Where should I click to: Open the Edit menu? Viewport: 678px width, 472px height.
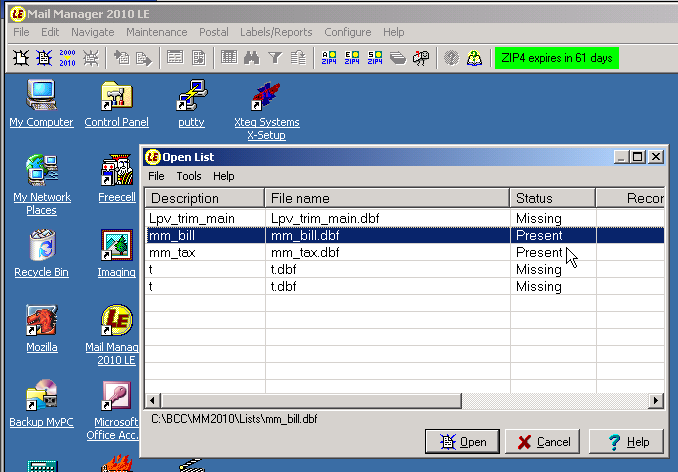pyautogui.click(x=50, y=32)
